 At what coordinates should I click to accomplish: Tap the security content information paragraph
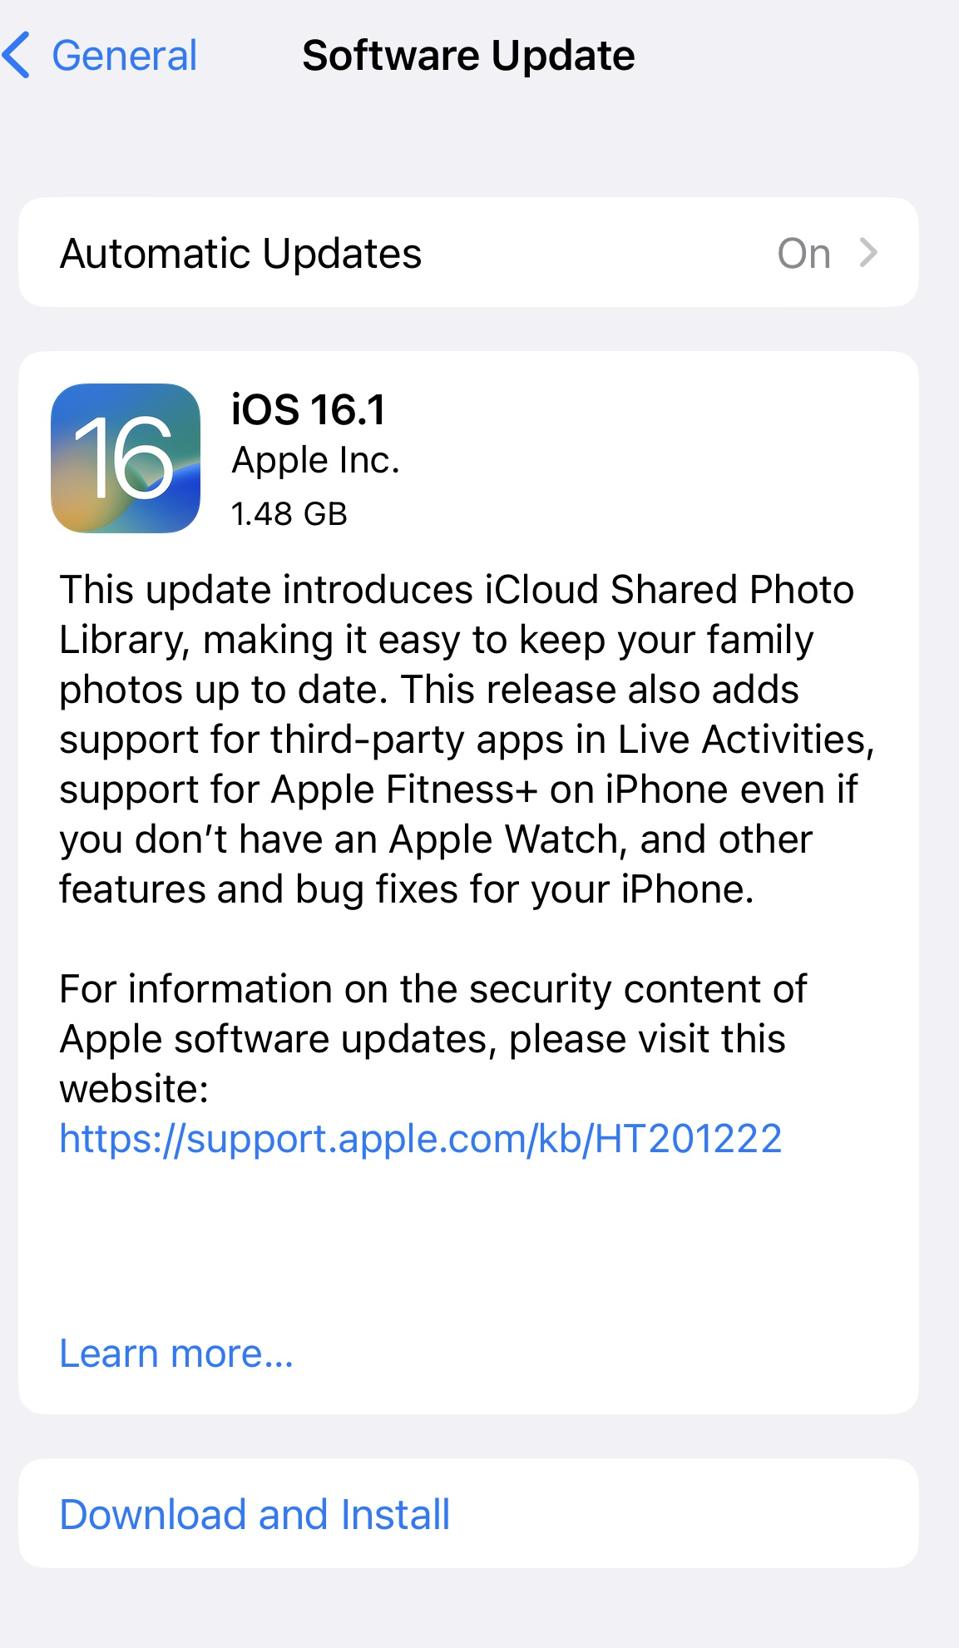433,1039
